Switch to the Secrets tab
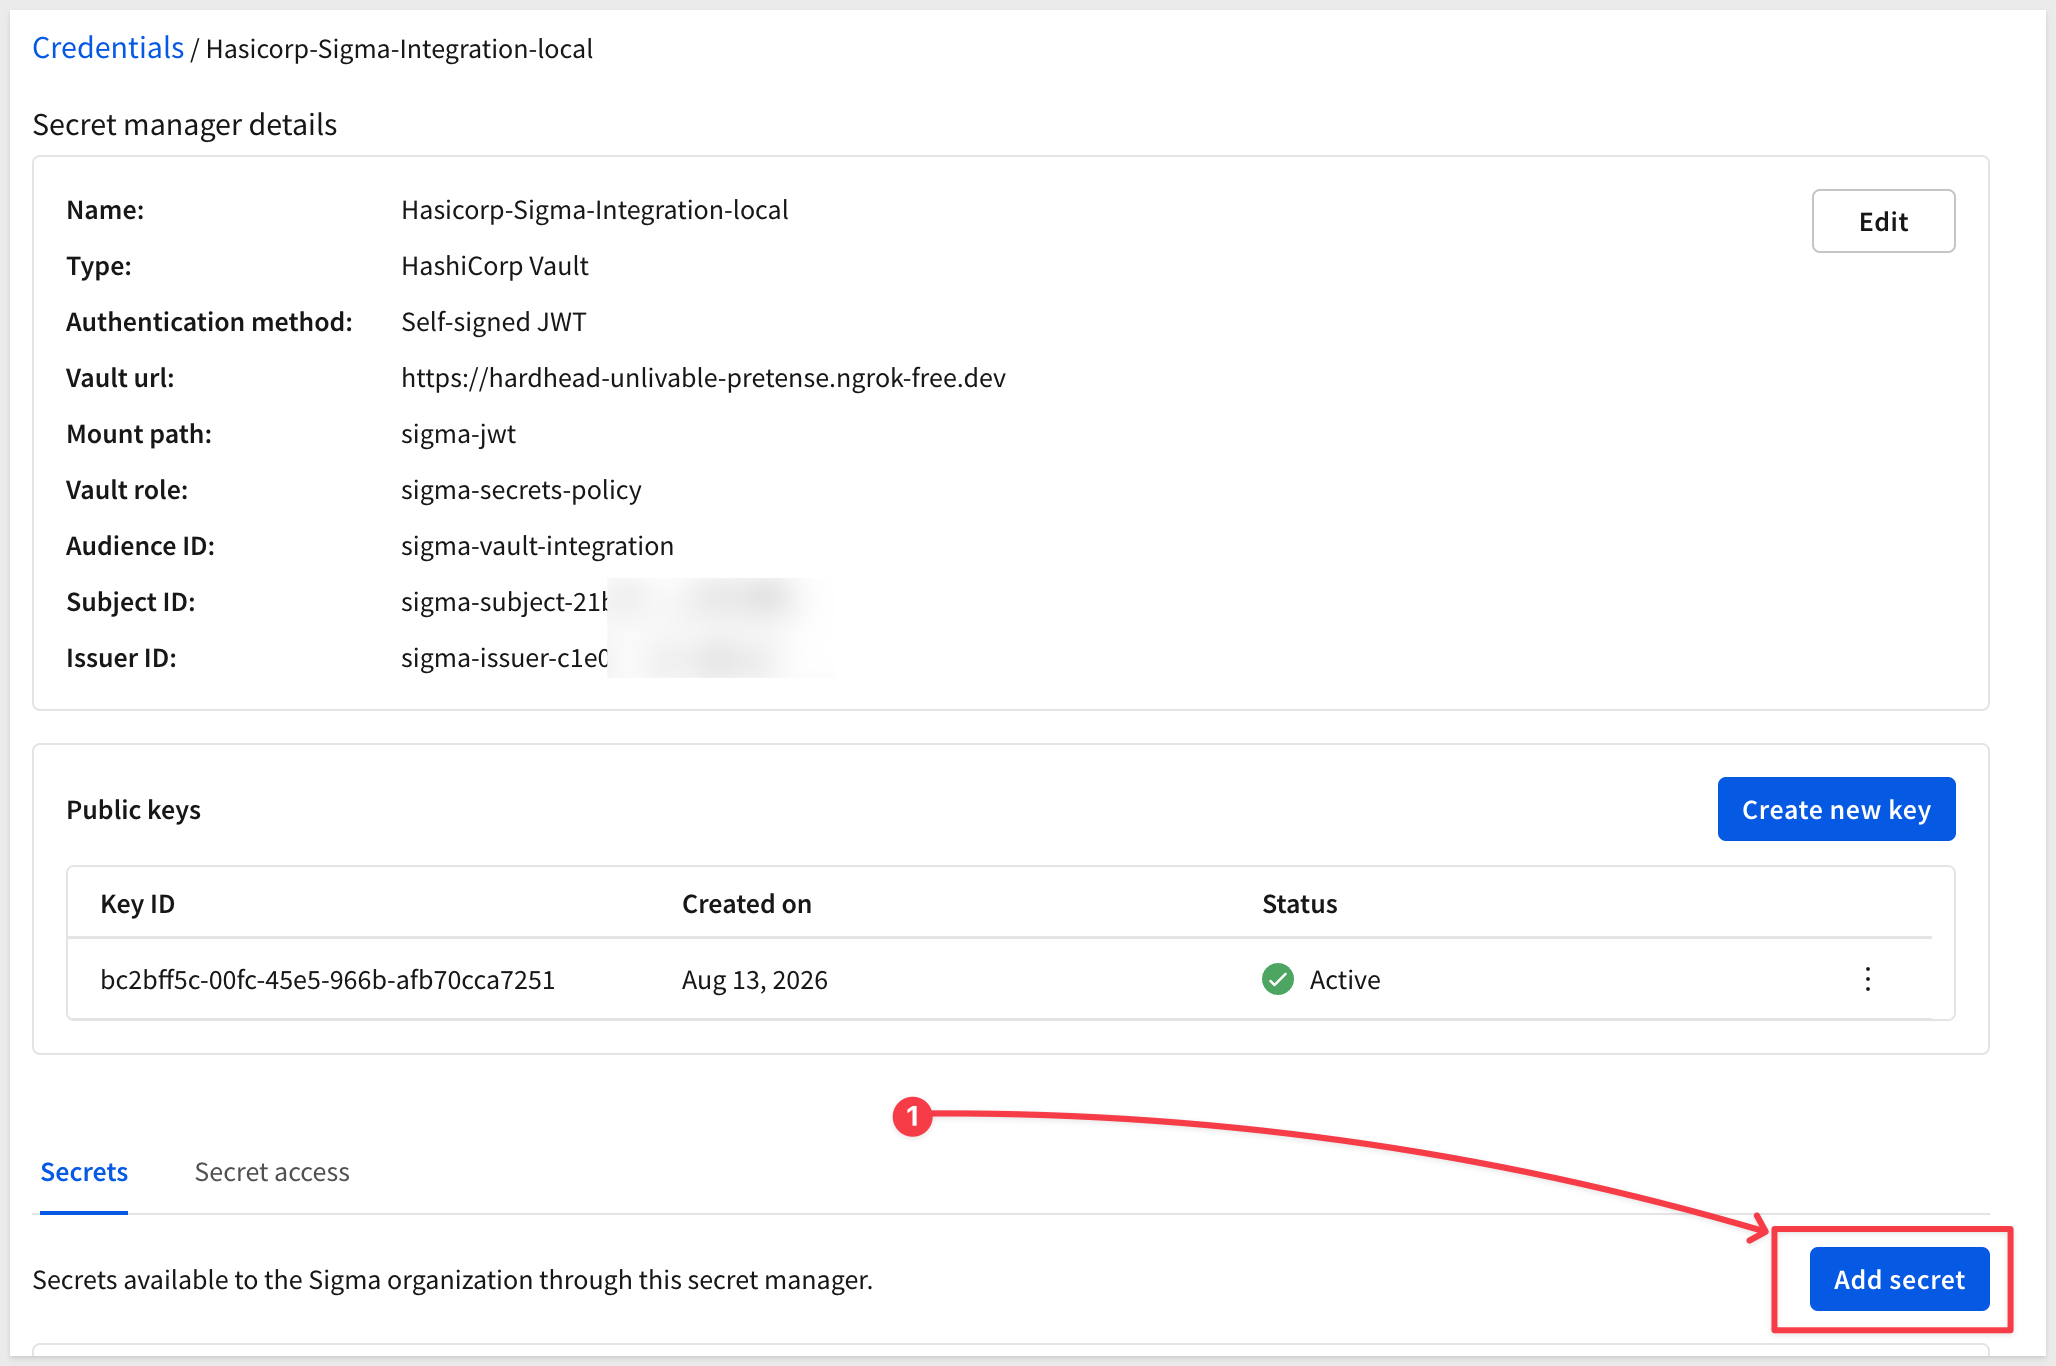 [x=84, y=1171]
